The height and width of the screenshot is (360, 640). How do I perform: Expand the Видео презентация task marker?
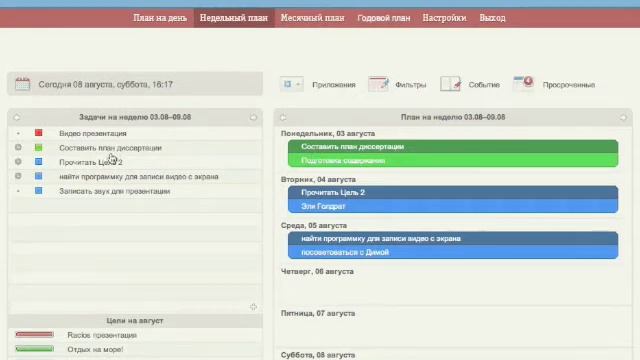[x=18, y=133]
